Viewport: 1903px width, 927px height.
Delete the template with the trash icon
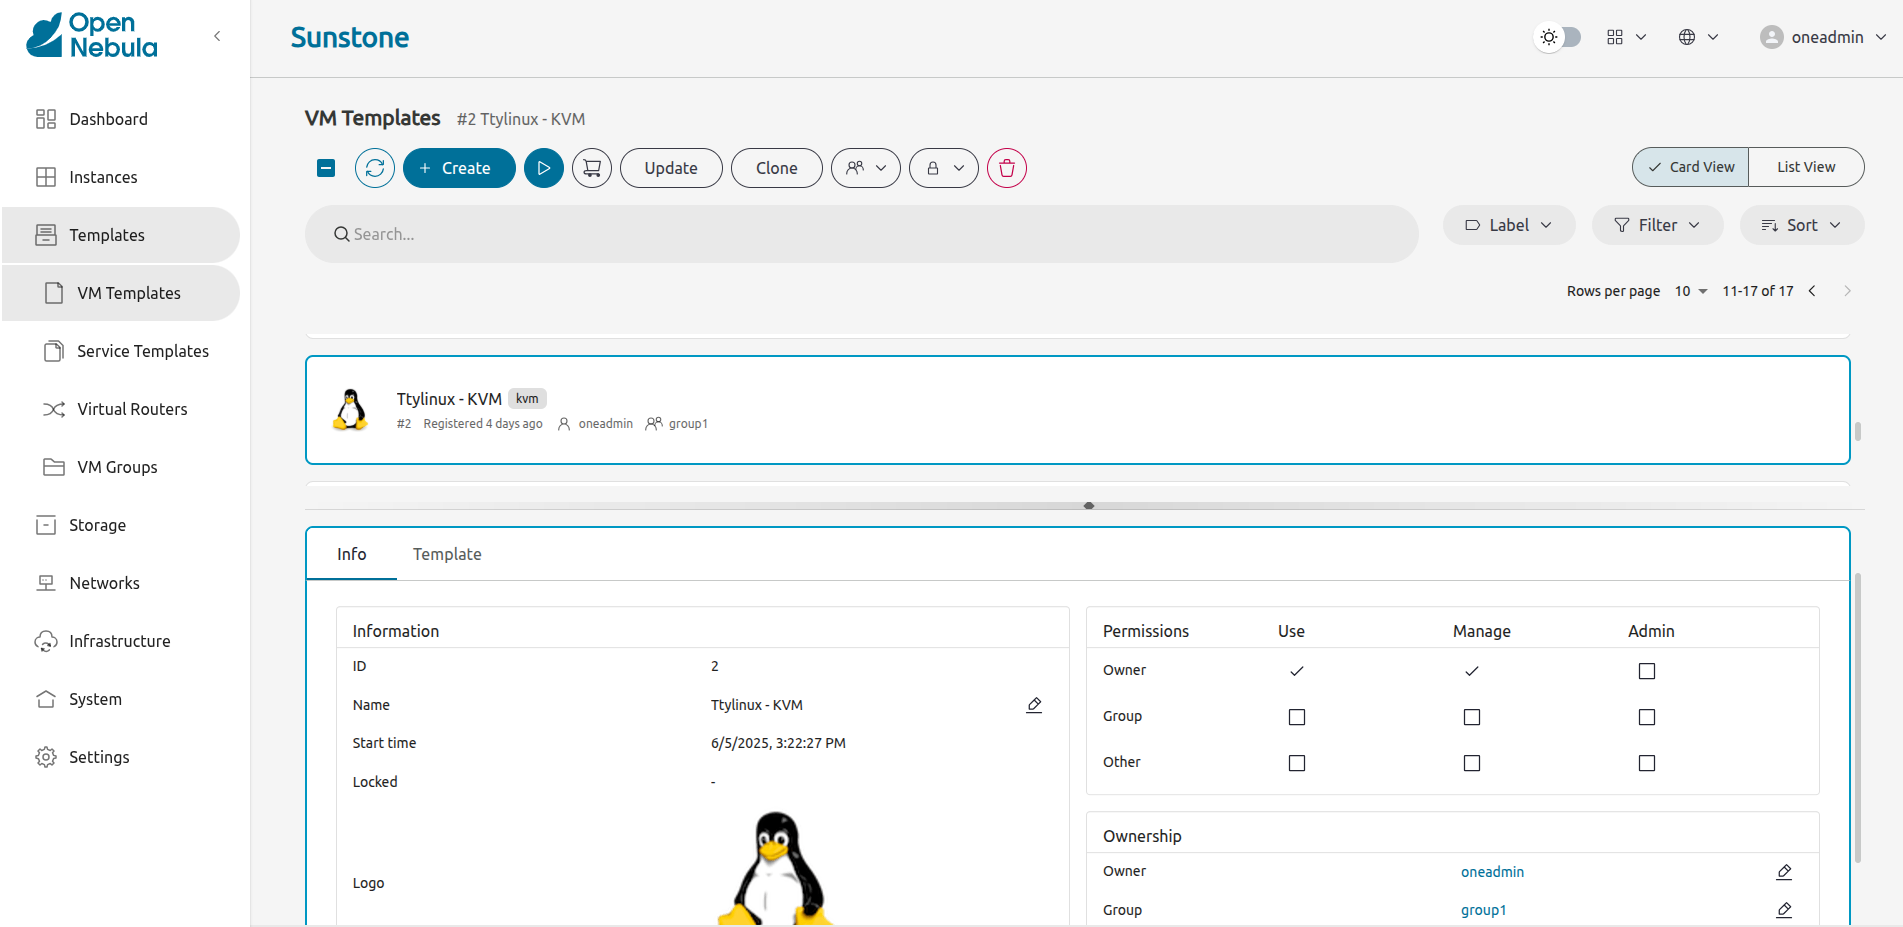[x=1006, y=168]
